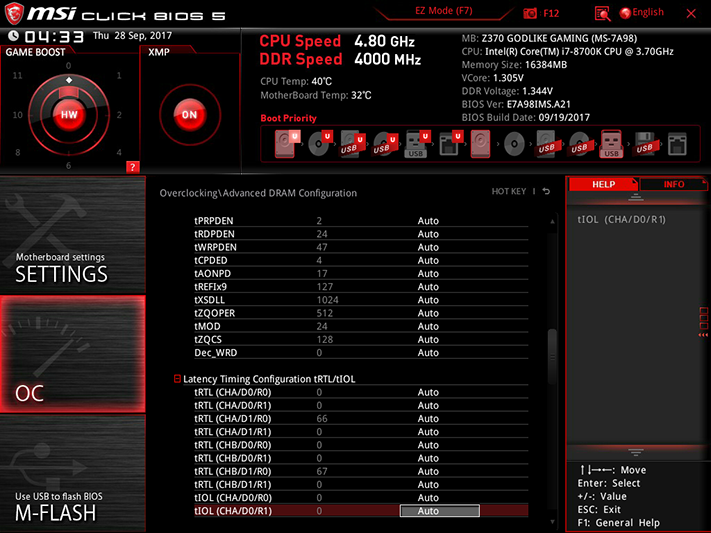Select the non-UEFI USB hard disk icon
The image size is (711, 533).
tap(547, 144)
